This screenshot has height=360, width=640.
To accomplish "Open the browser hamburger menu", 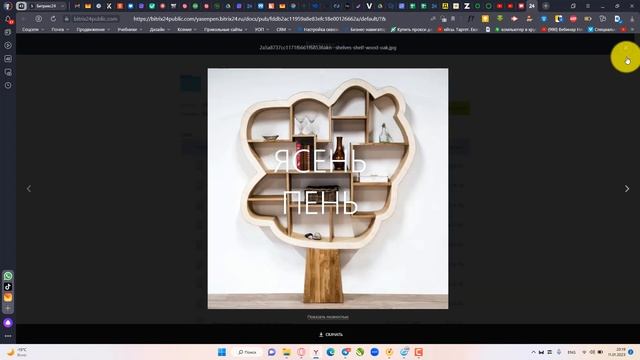I will [x=588, y=6].
